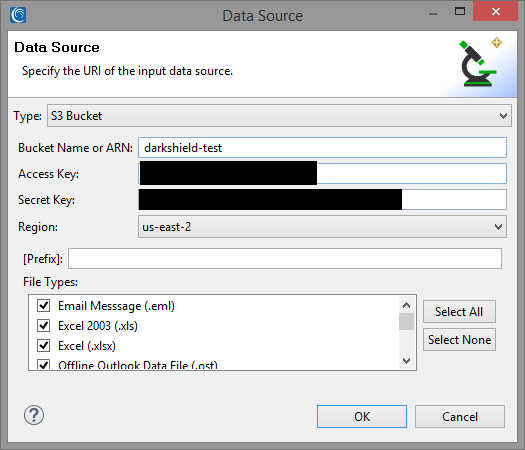Minimize the Data Source dialog
This screenshot has height=450, width=525.
433,14
